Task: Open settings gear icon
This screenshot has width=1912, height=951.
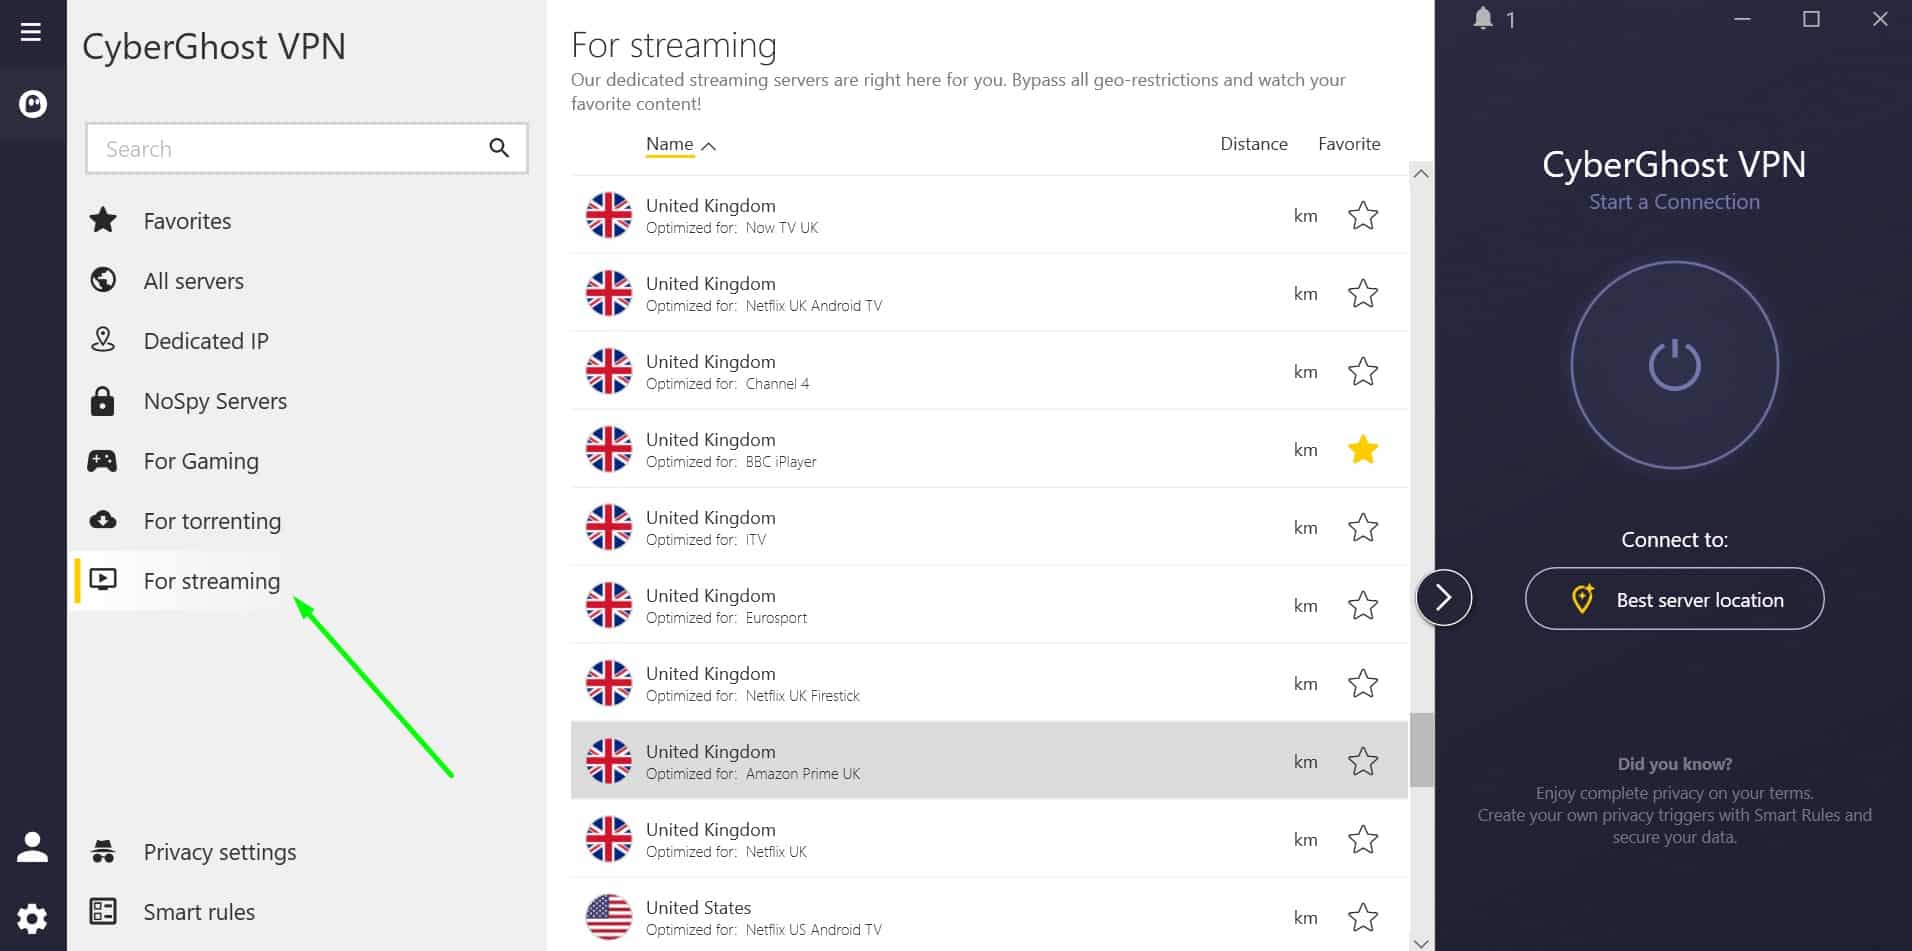Action: 32,918
